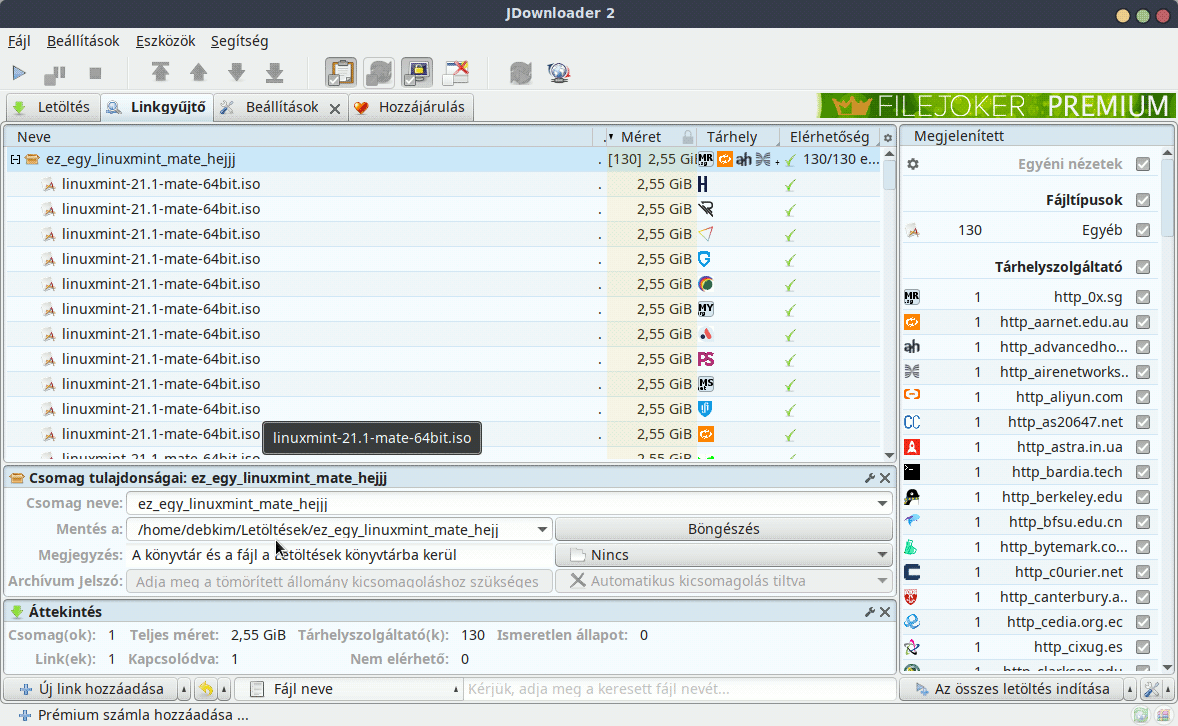Toggle Tárhelyszolgáltató checkbox
Viewport: 1178px width, 726px height.
pos(1143,267)
